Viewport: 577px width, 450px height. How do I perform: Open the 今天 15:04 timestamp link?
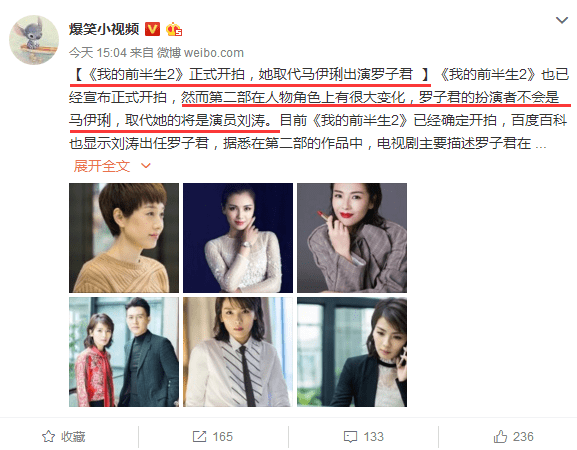point(98,53)
